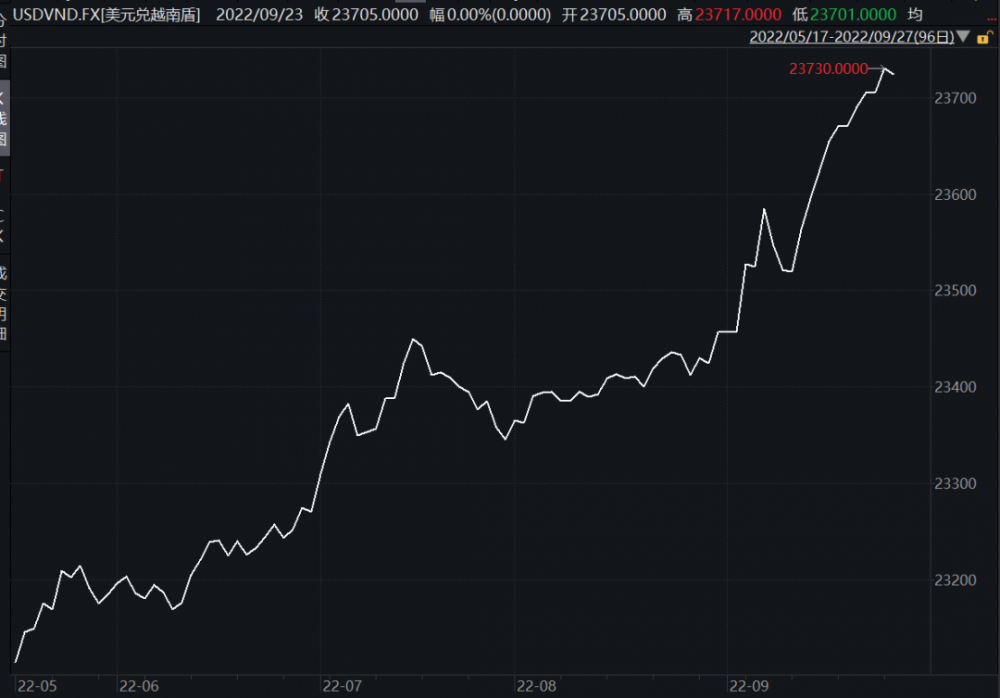
Task: Open the date range dropdown triangle
Action: click(x=963, y=37)
